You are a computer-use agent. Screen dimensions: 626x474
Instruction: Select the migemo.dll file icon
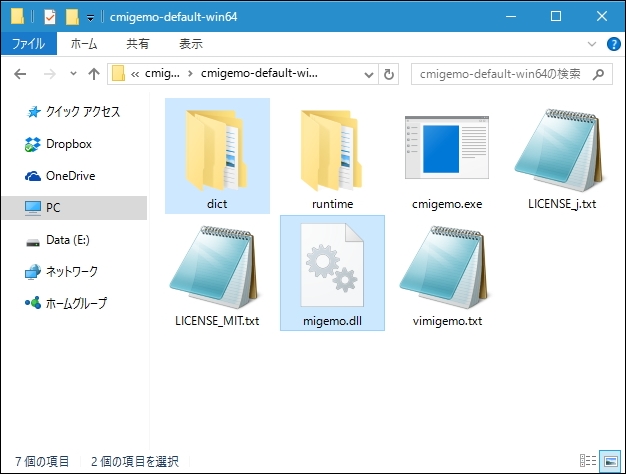[x=332, y=265]
